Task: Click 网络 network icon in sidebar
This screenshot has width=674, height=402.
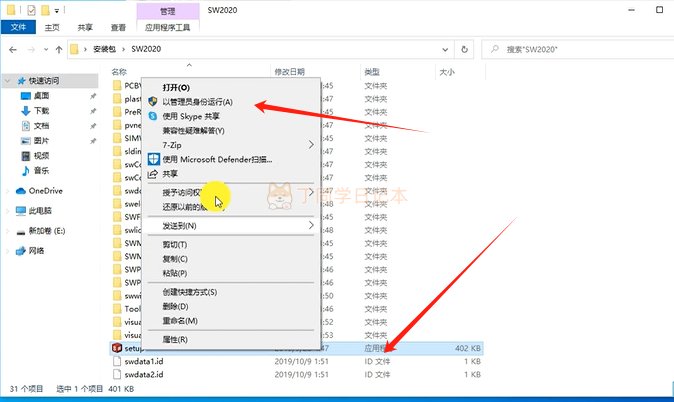Action: [21, 250]
